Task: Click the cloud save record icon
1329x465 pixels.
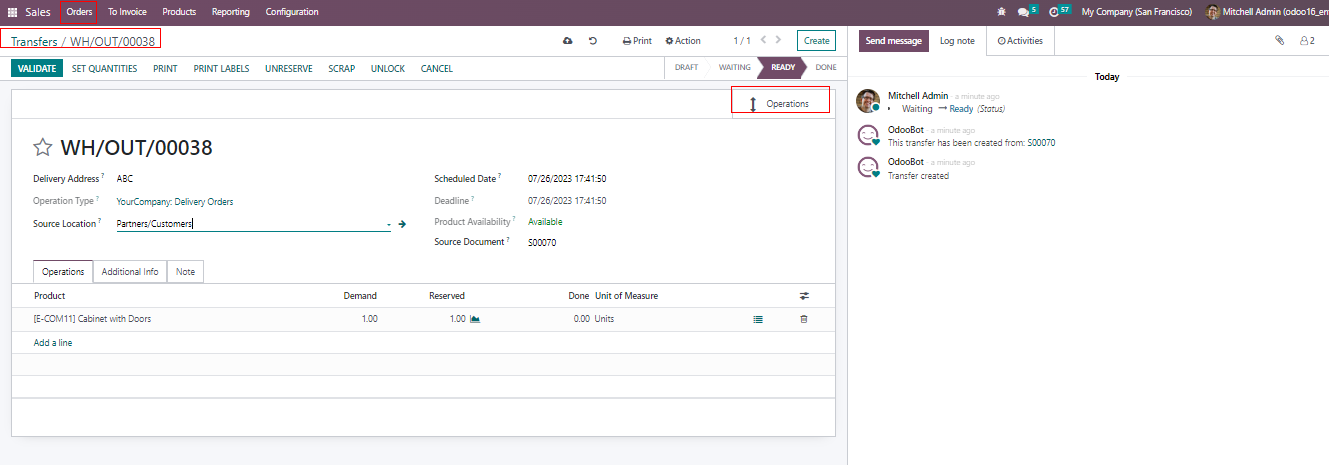Action: click(568, 41)
